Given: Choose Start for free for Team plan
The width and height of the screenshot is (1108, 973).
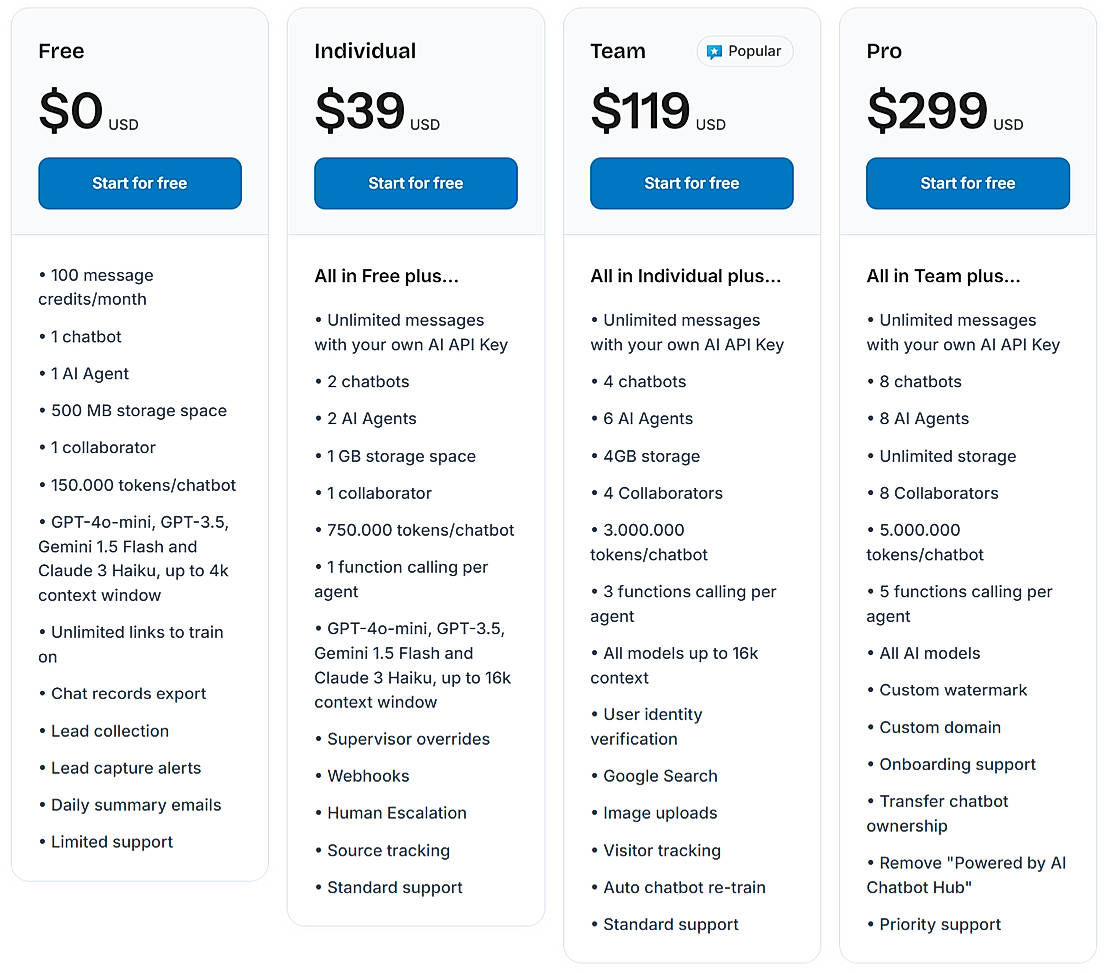Looking at the screenshot, I should 692,183.
